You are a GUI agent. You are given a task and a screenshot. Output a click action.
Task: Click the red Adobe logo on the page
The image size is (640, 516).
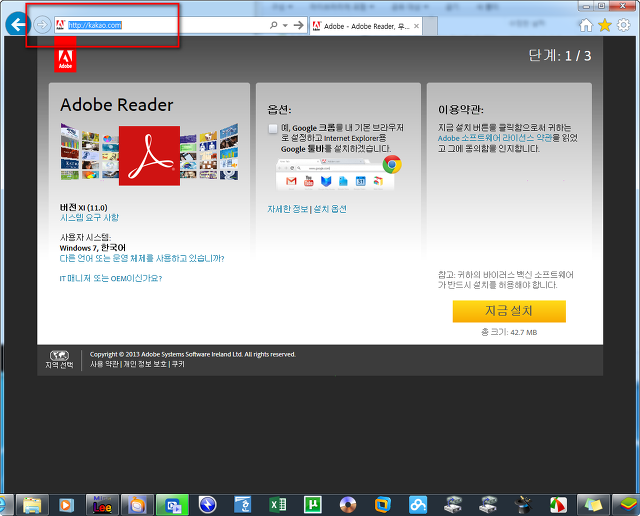tap(65, 55)
